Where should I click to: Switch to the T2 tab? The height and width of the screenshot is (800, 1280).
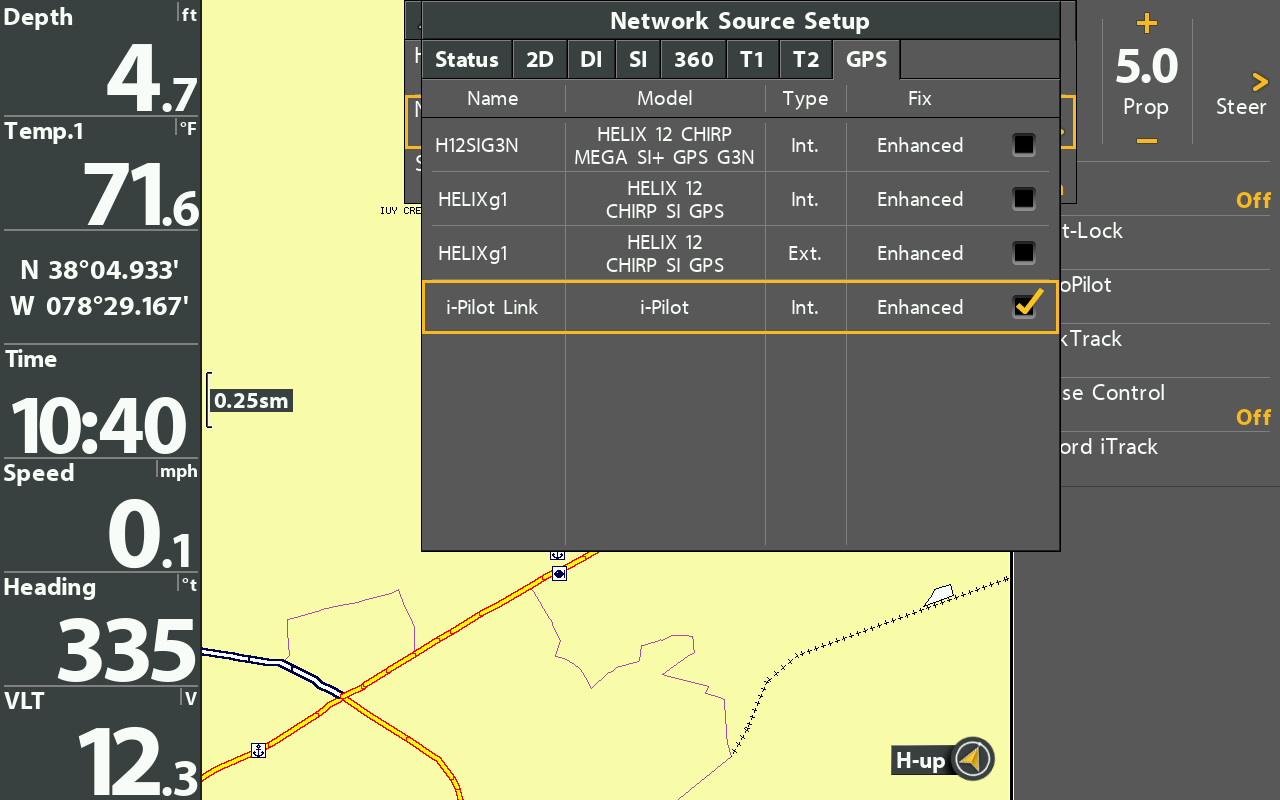[x=806, y=60]
